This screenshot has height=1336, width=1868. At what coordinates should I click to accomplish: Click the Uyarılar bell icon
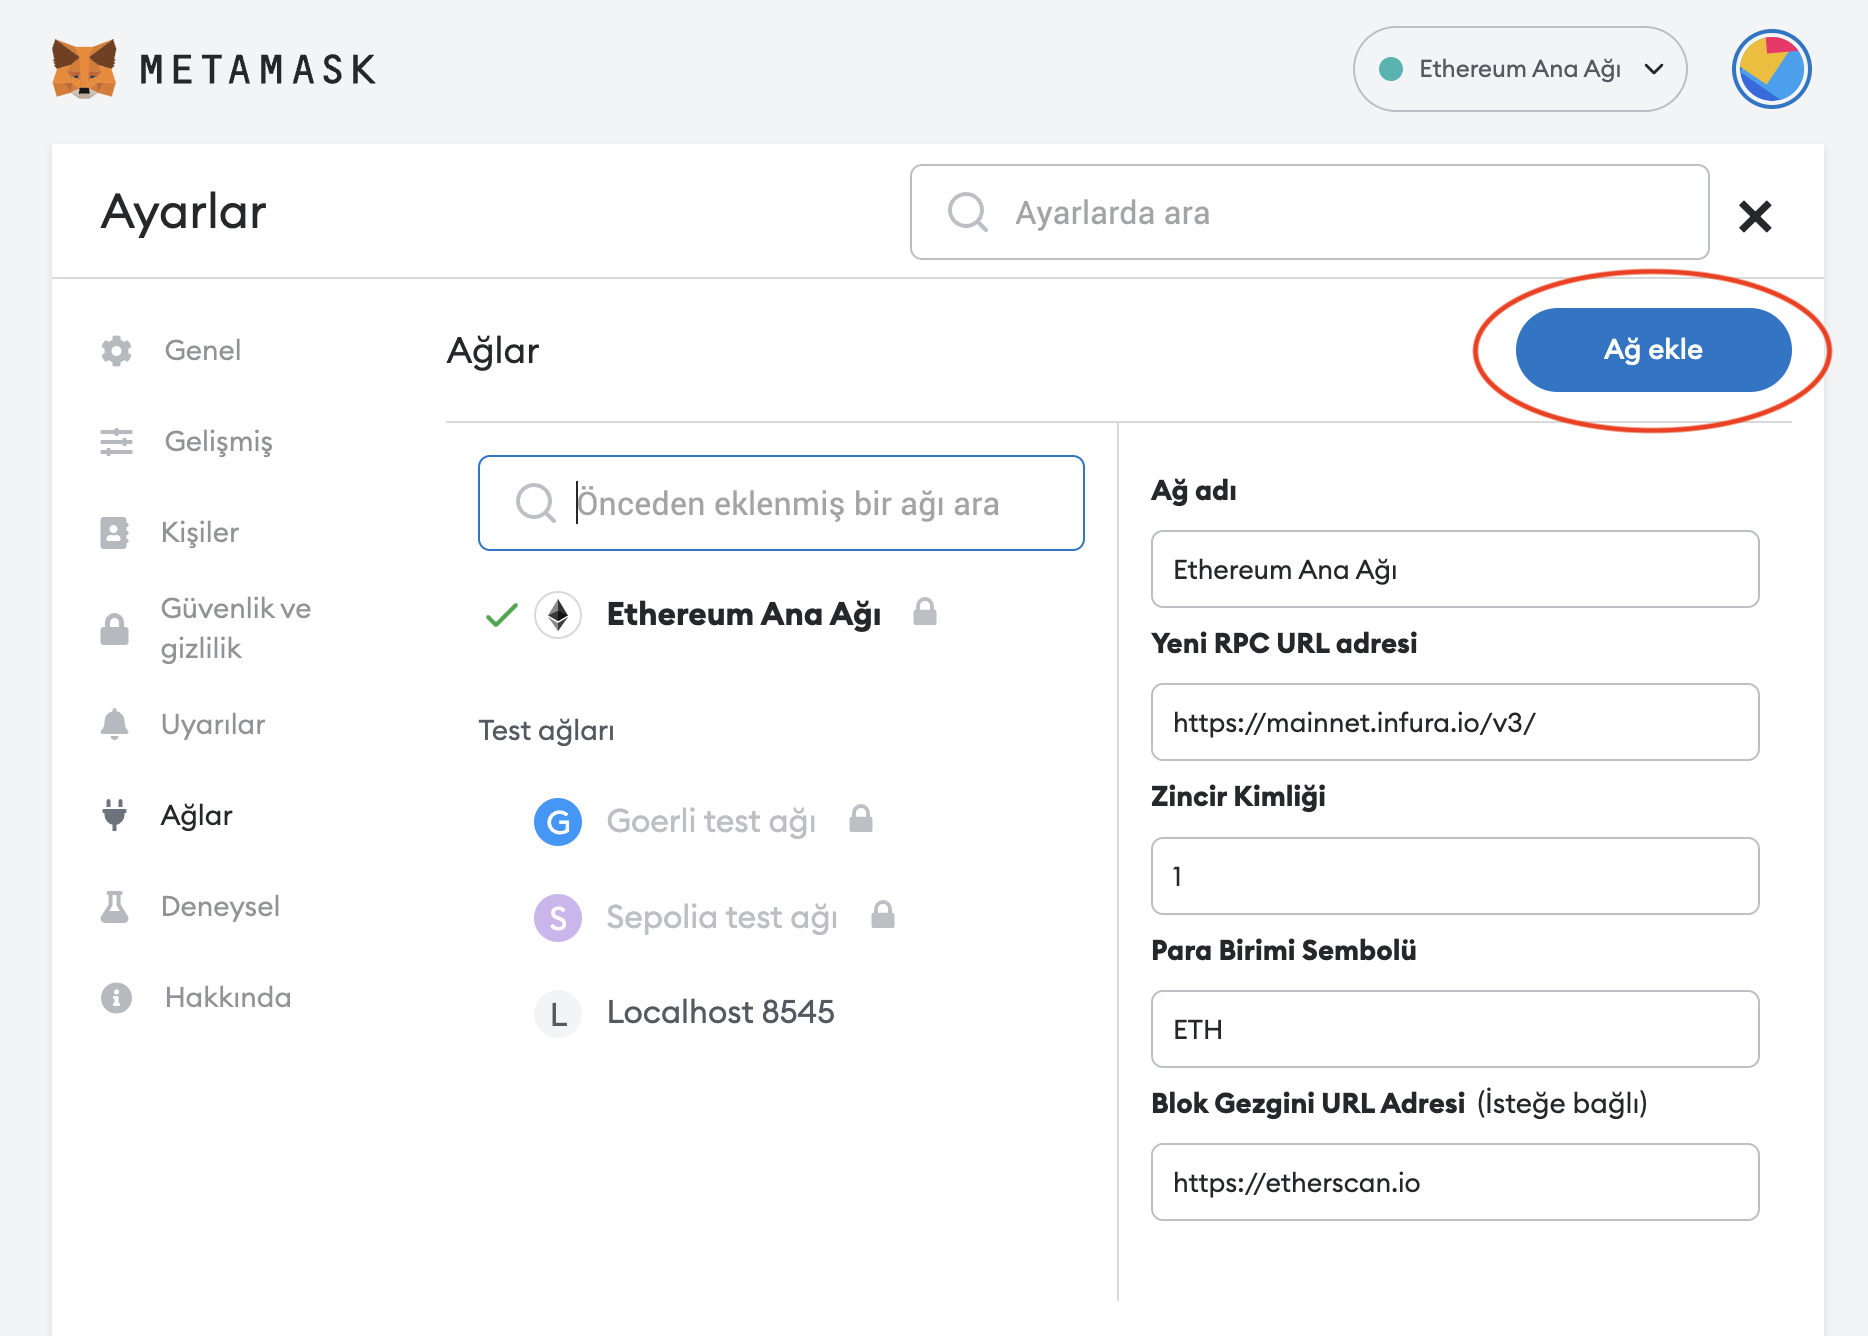pos(115,724)
